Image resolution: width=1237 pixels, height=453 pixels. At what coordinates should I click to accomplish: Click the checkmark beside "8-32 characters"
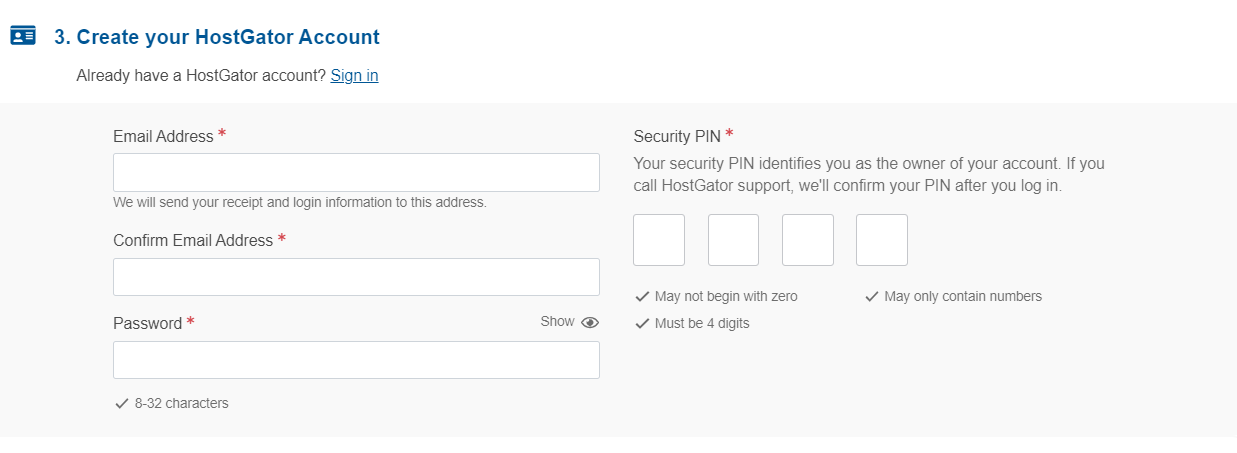point(122,404)
